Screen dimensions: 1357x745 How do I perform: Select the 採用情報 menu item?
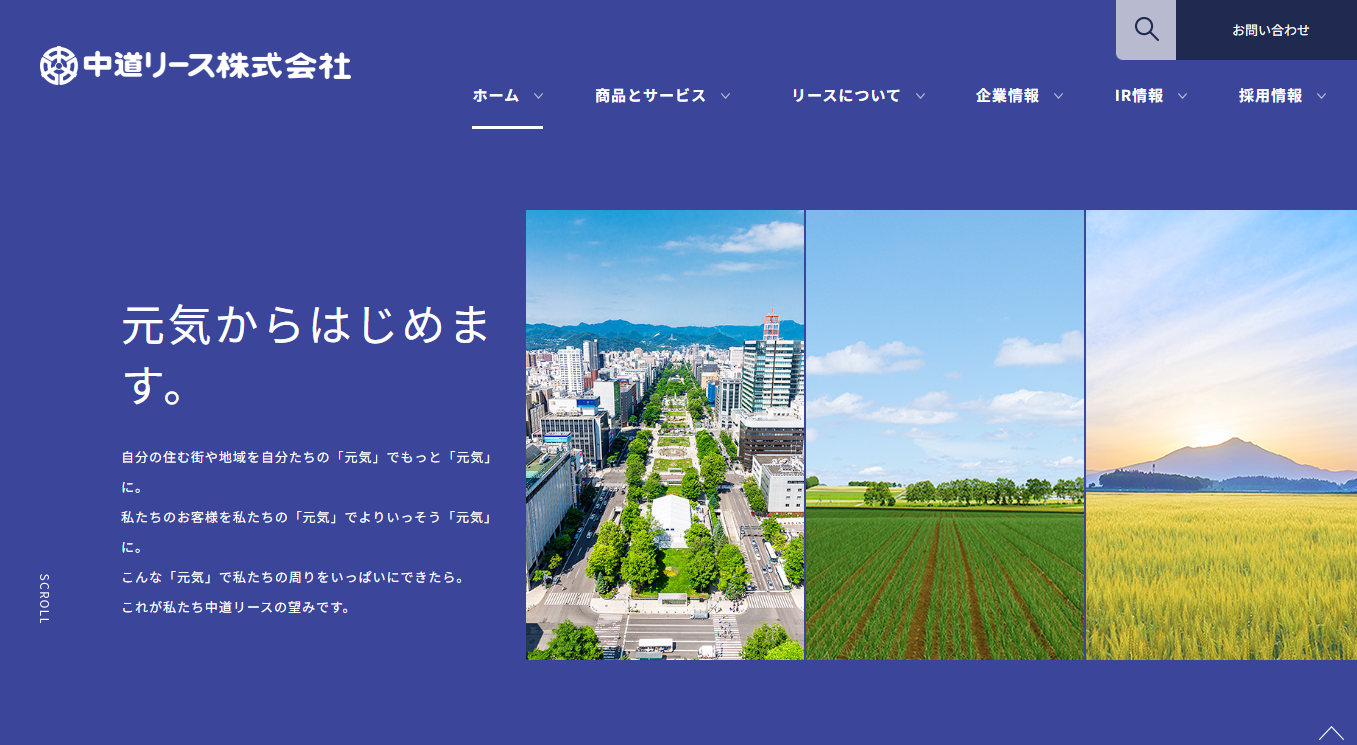point(1270,96)
